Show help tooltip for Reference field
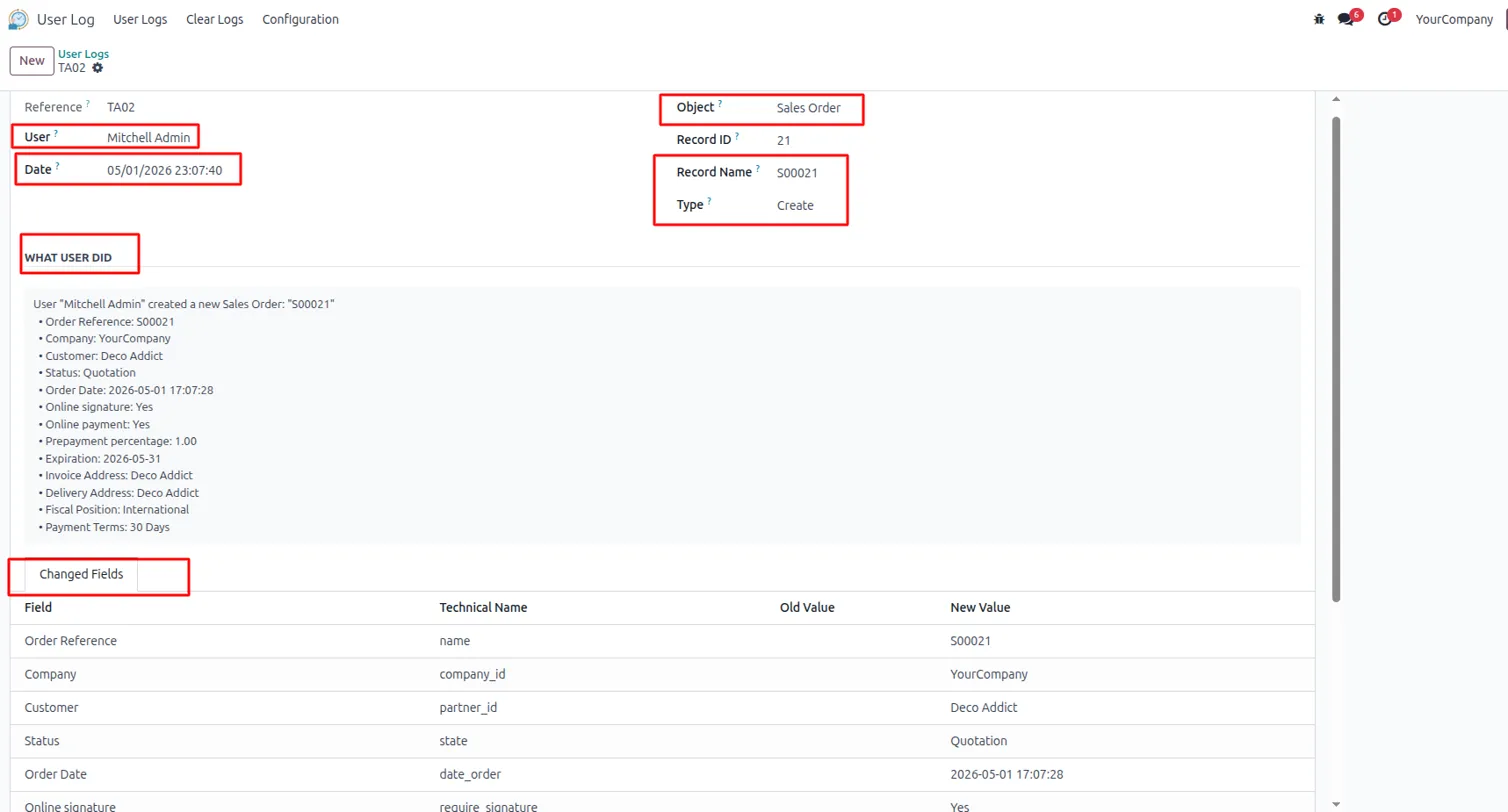 click(x=87, y=103)
